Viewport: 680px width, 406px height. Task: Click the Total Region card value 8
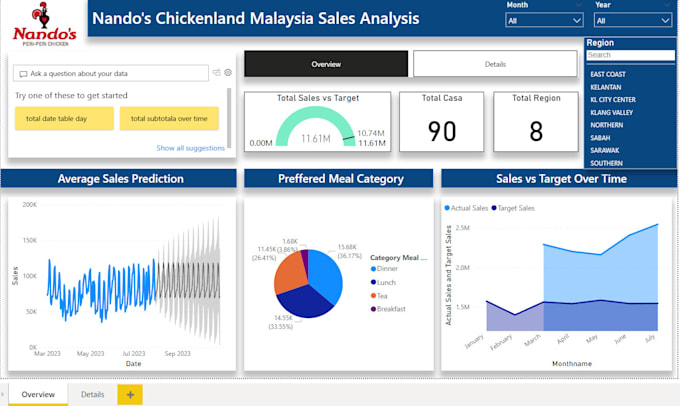536,131
